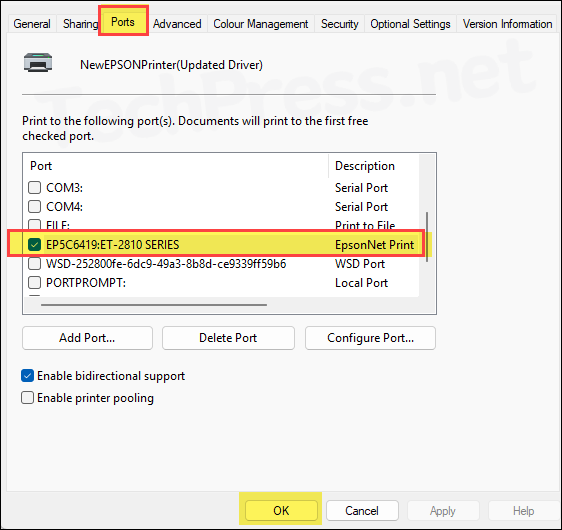Image resolution: width=562 pixels, height=530 pixels.
Task: Tick the WSD-252800fe port checkbox
Action: point(34,264)
